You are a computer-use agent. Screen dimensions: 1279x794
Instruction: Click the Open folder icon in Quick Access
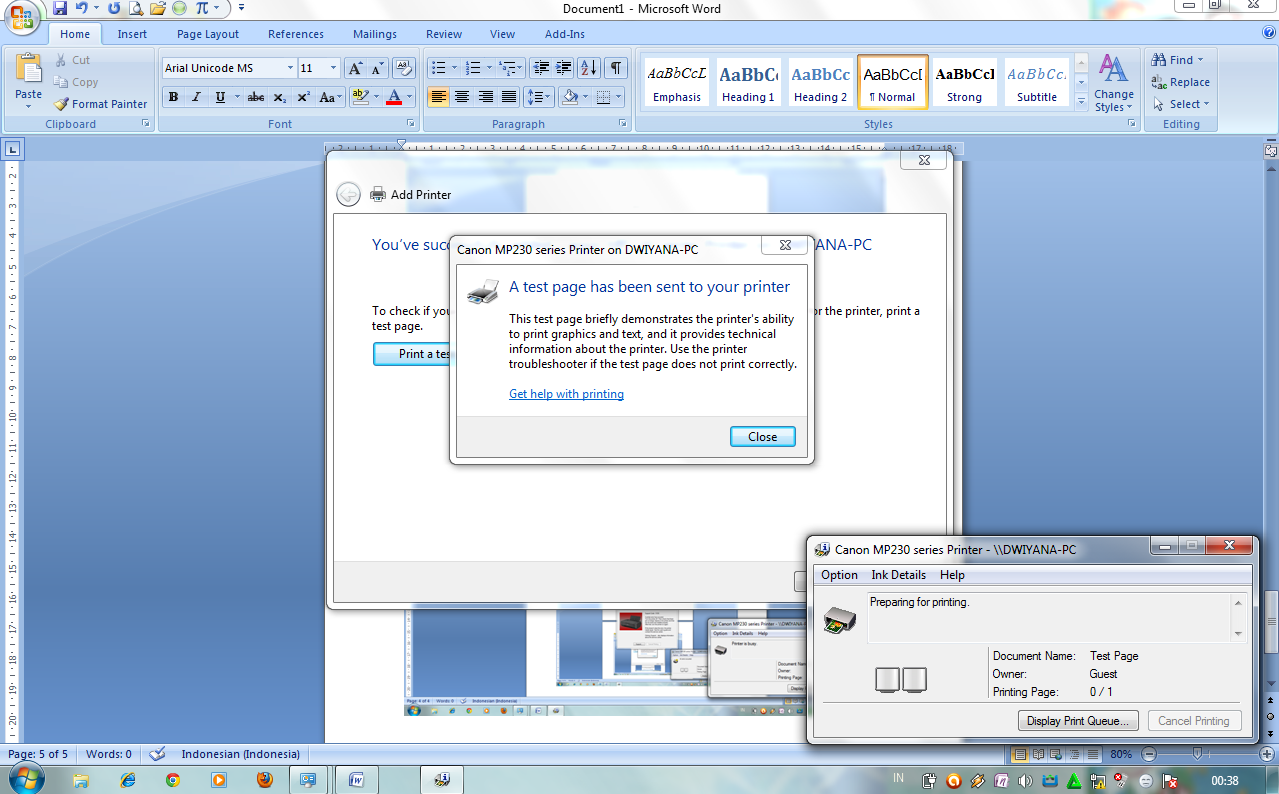tap(157, 8)
